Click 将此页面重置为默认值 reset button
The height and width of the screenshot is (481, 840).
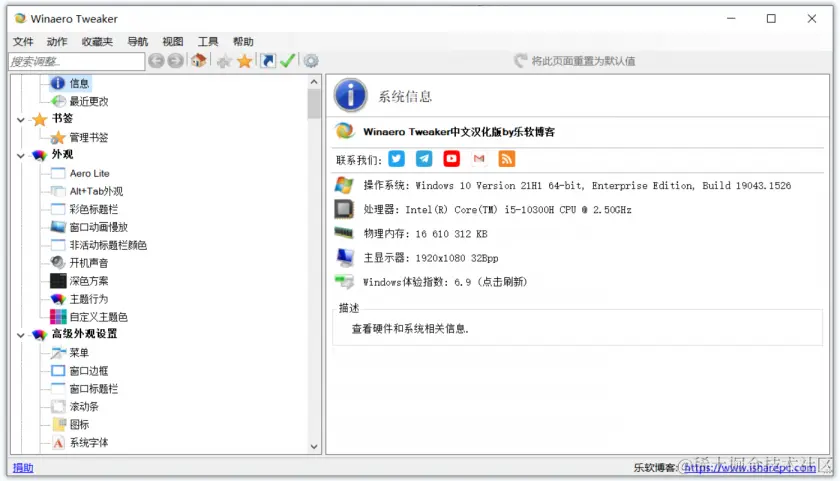point(575,61)
